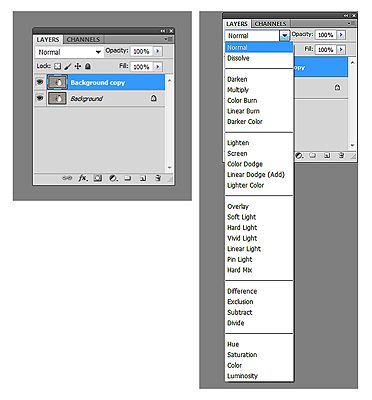Click trash icon in right Layers panel
The height and width of the screenshot is (400, 372).
[x=341, y=156]
